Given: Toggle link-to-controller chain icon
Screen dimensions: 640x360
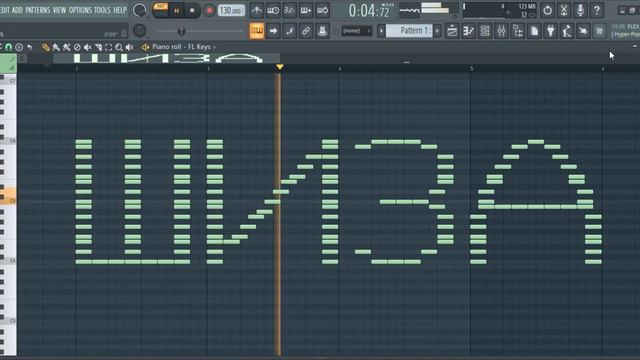Looking at the screenshot, I should coord(306,31).
